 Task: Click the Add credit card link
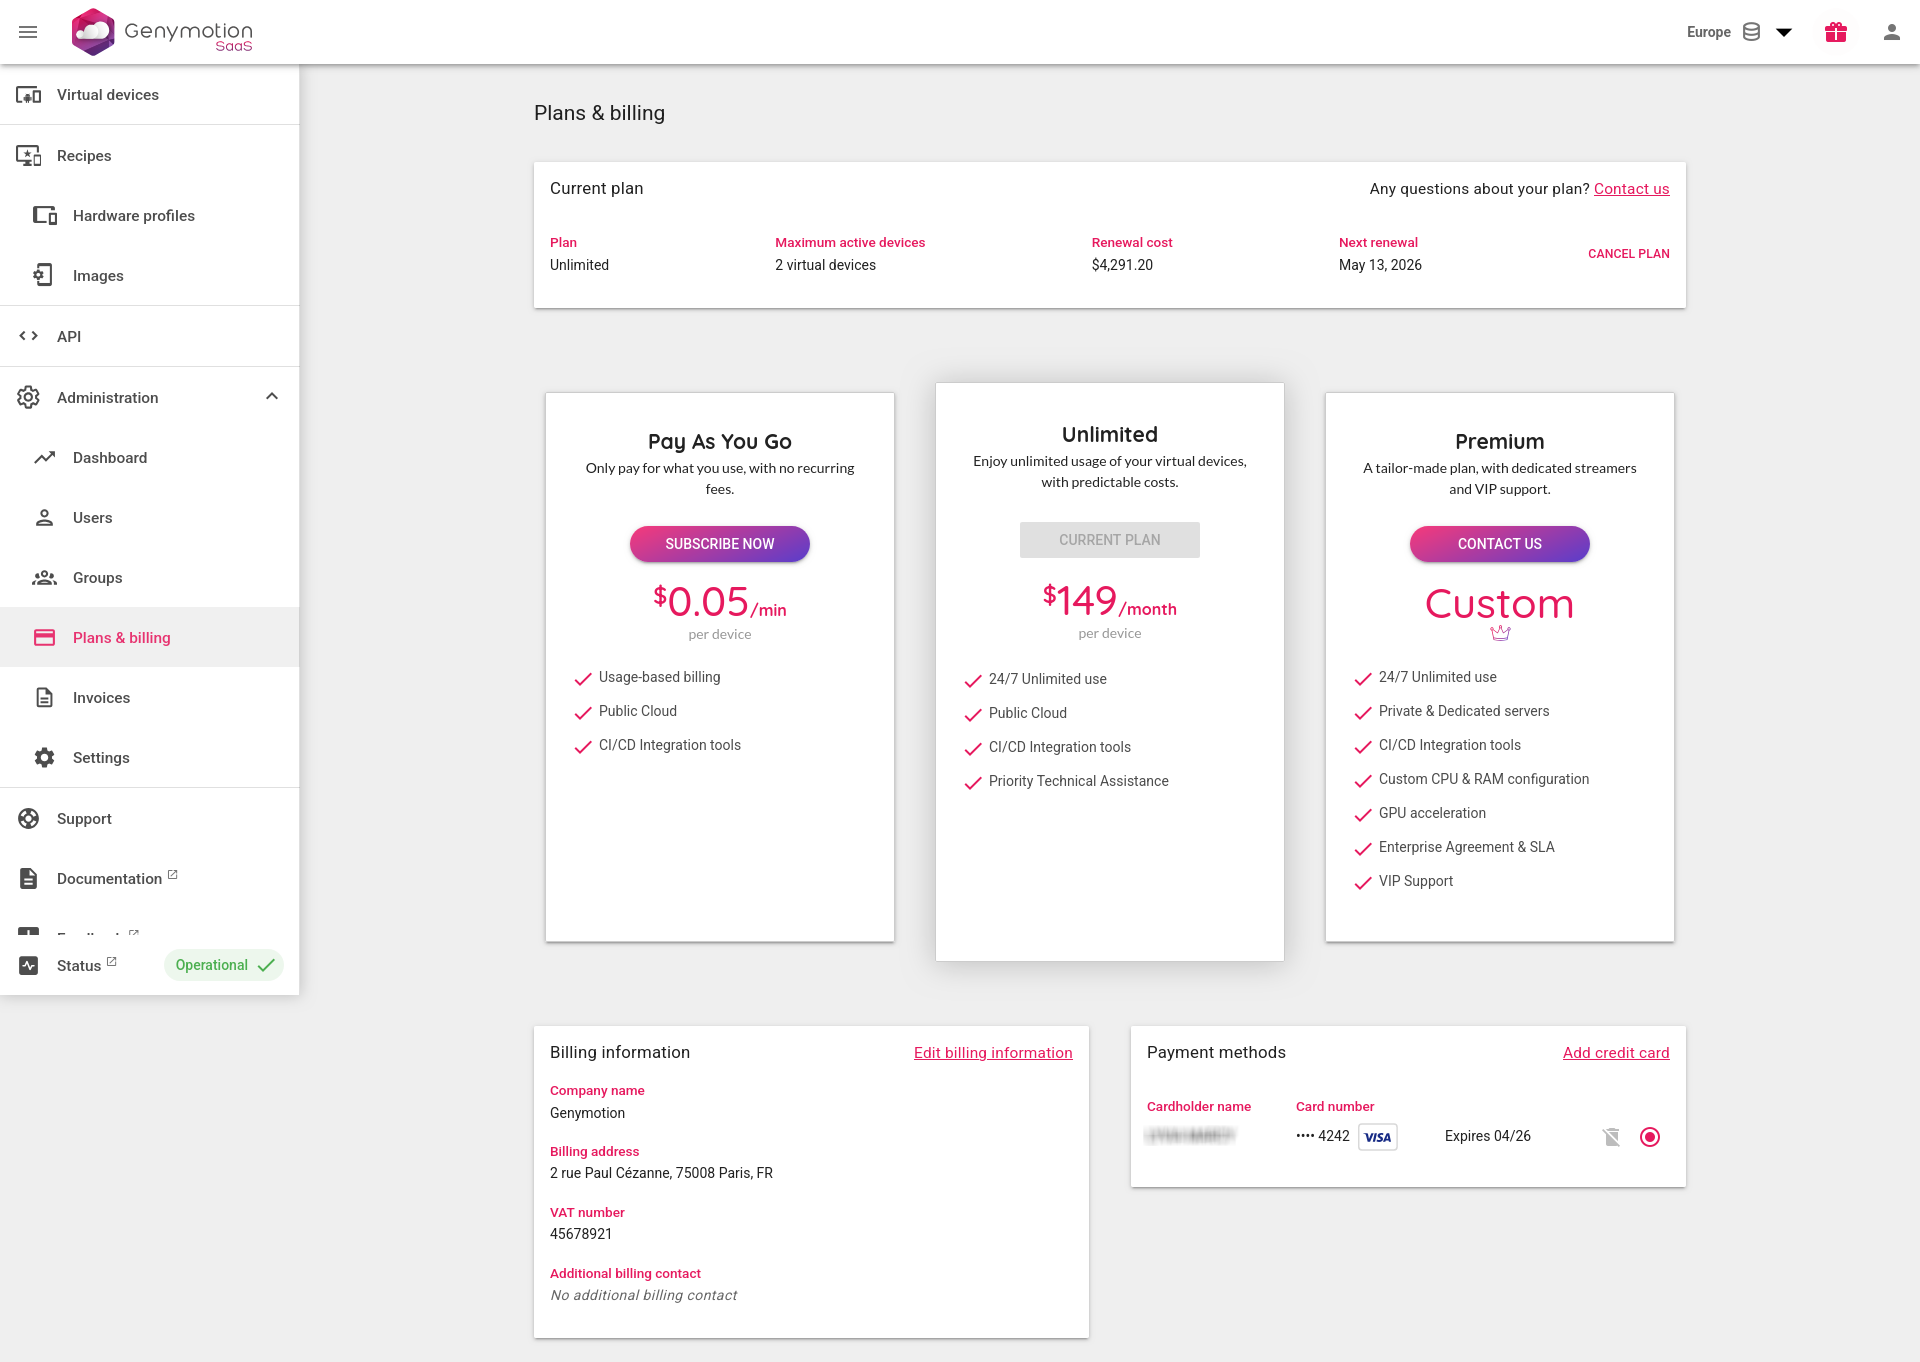[x=1615, y=1053]
